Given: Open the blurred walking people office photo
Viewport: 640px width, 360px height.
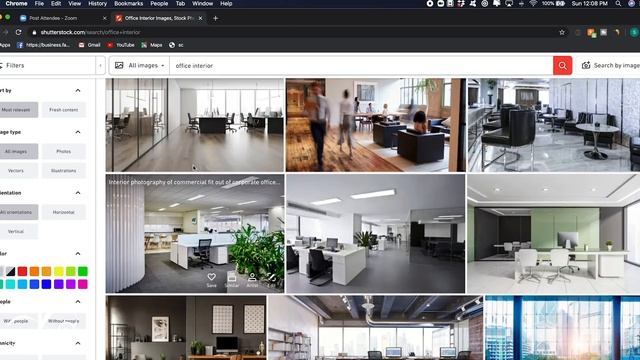Looking at the screenshot, I should 376,125.
